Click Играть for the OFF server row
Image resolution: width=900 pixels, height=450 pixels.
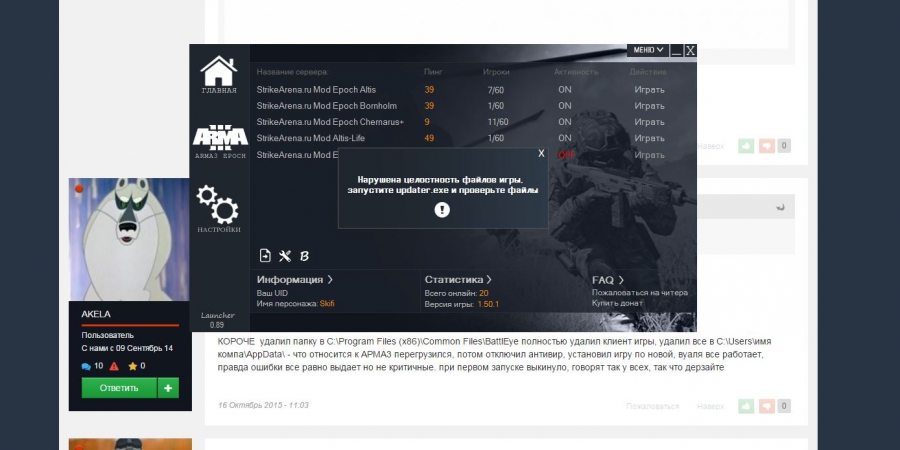tap(649, 154)
